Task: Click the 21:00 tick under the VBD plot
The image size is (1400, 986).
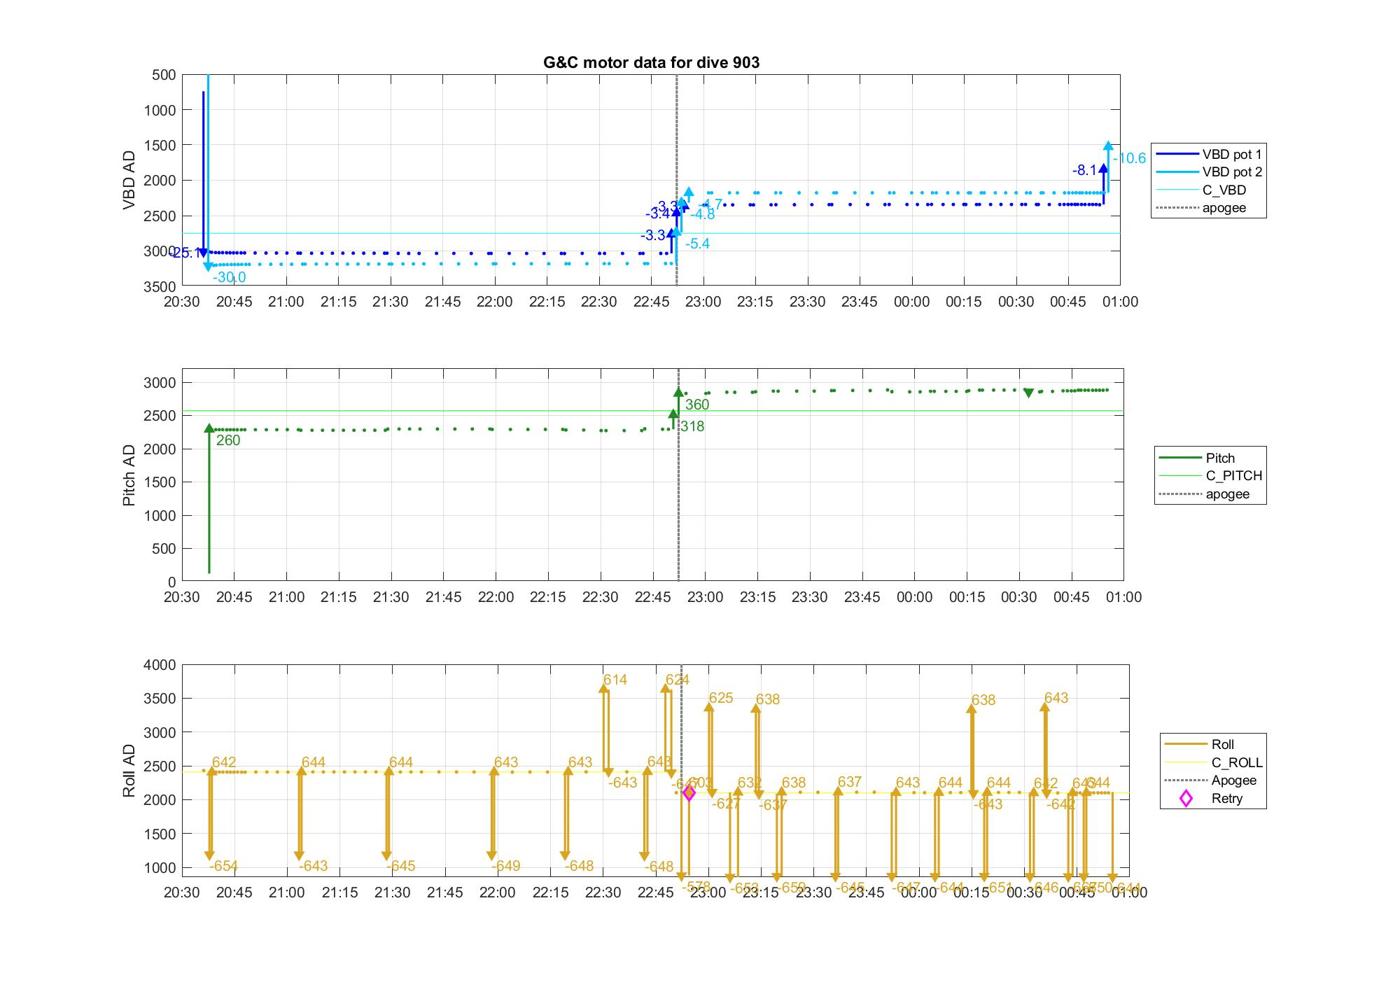Action: pos(286,302)
